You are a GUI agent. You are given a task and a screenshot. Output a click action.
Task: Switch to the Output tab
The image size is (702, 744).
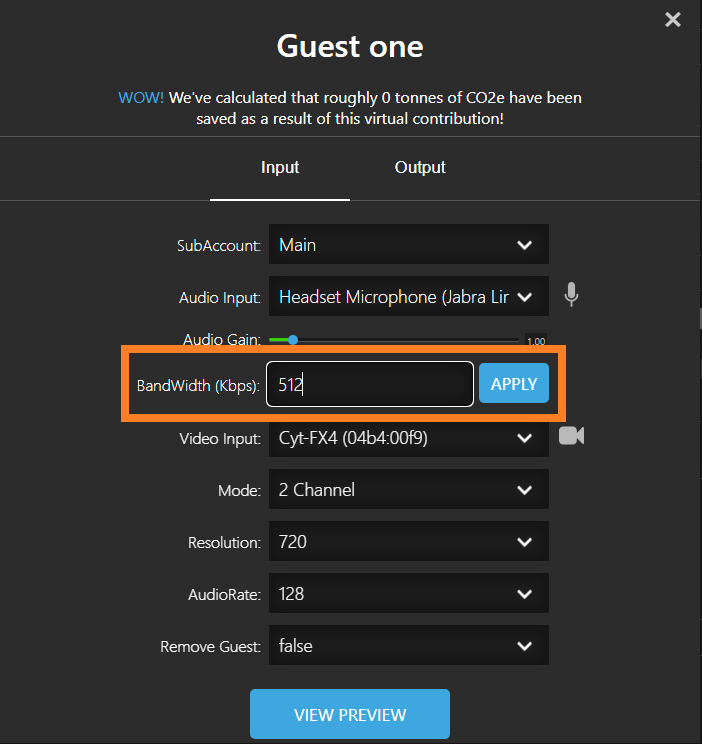[x=420, y=167]
